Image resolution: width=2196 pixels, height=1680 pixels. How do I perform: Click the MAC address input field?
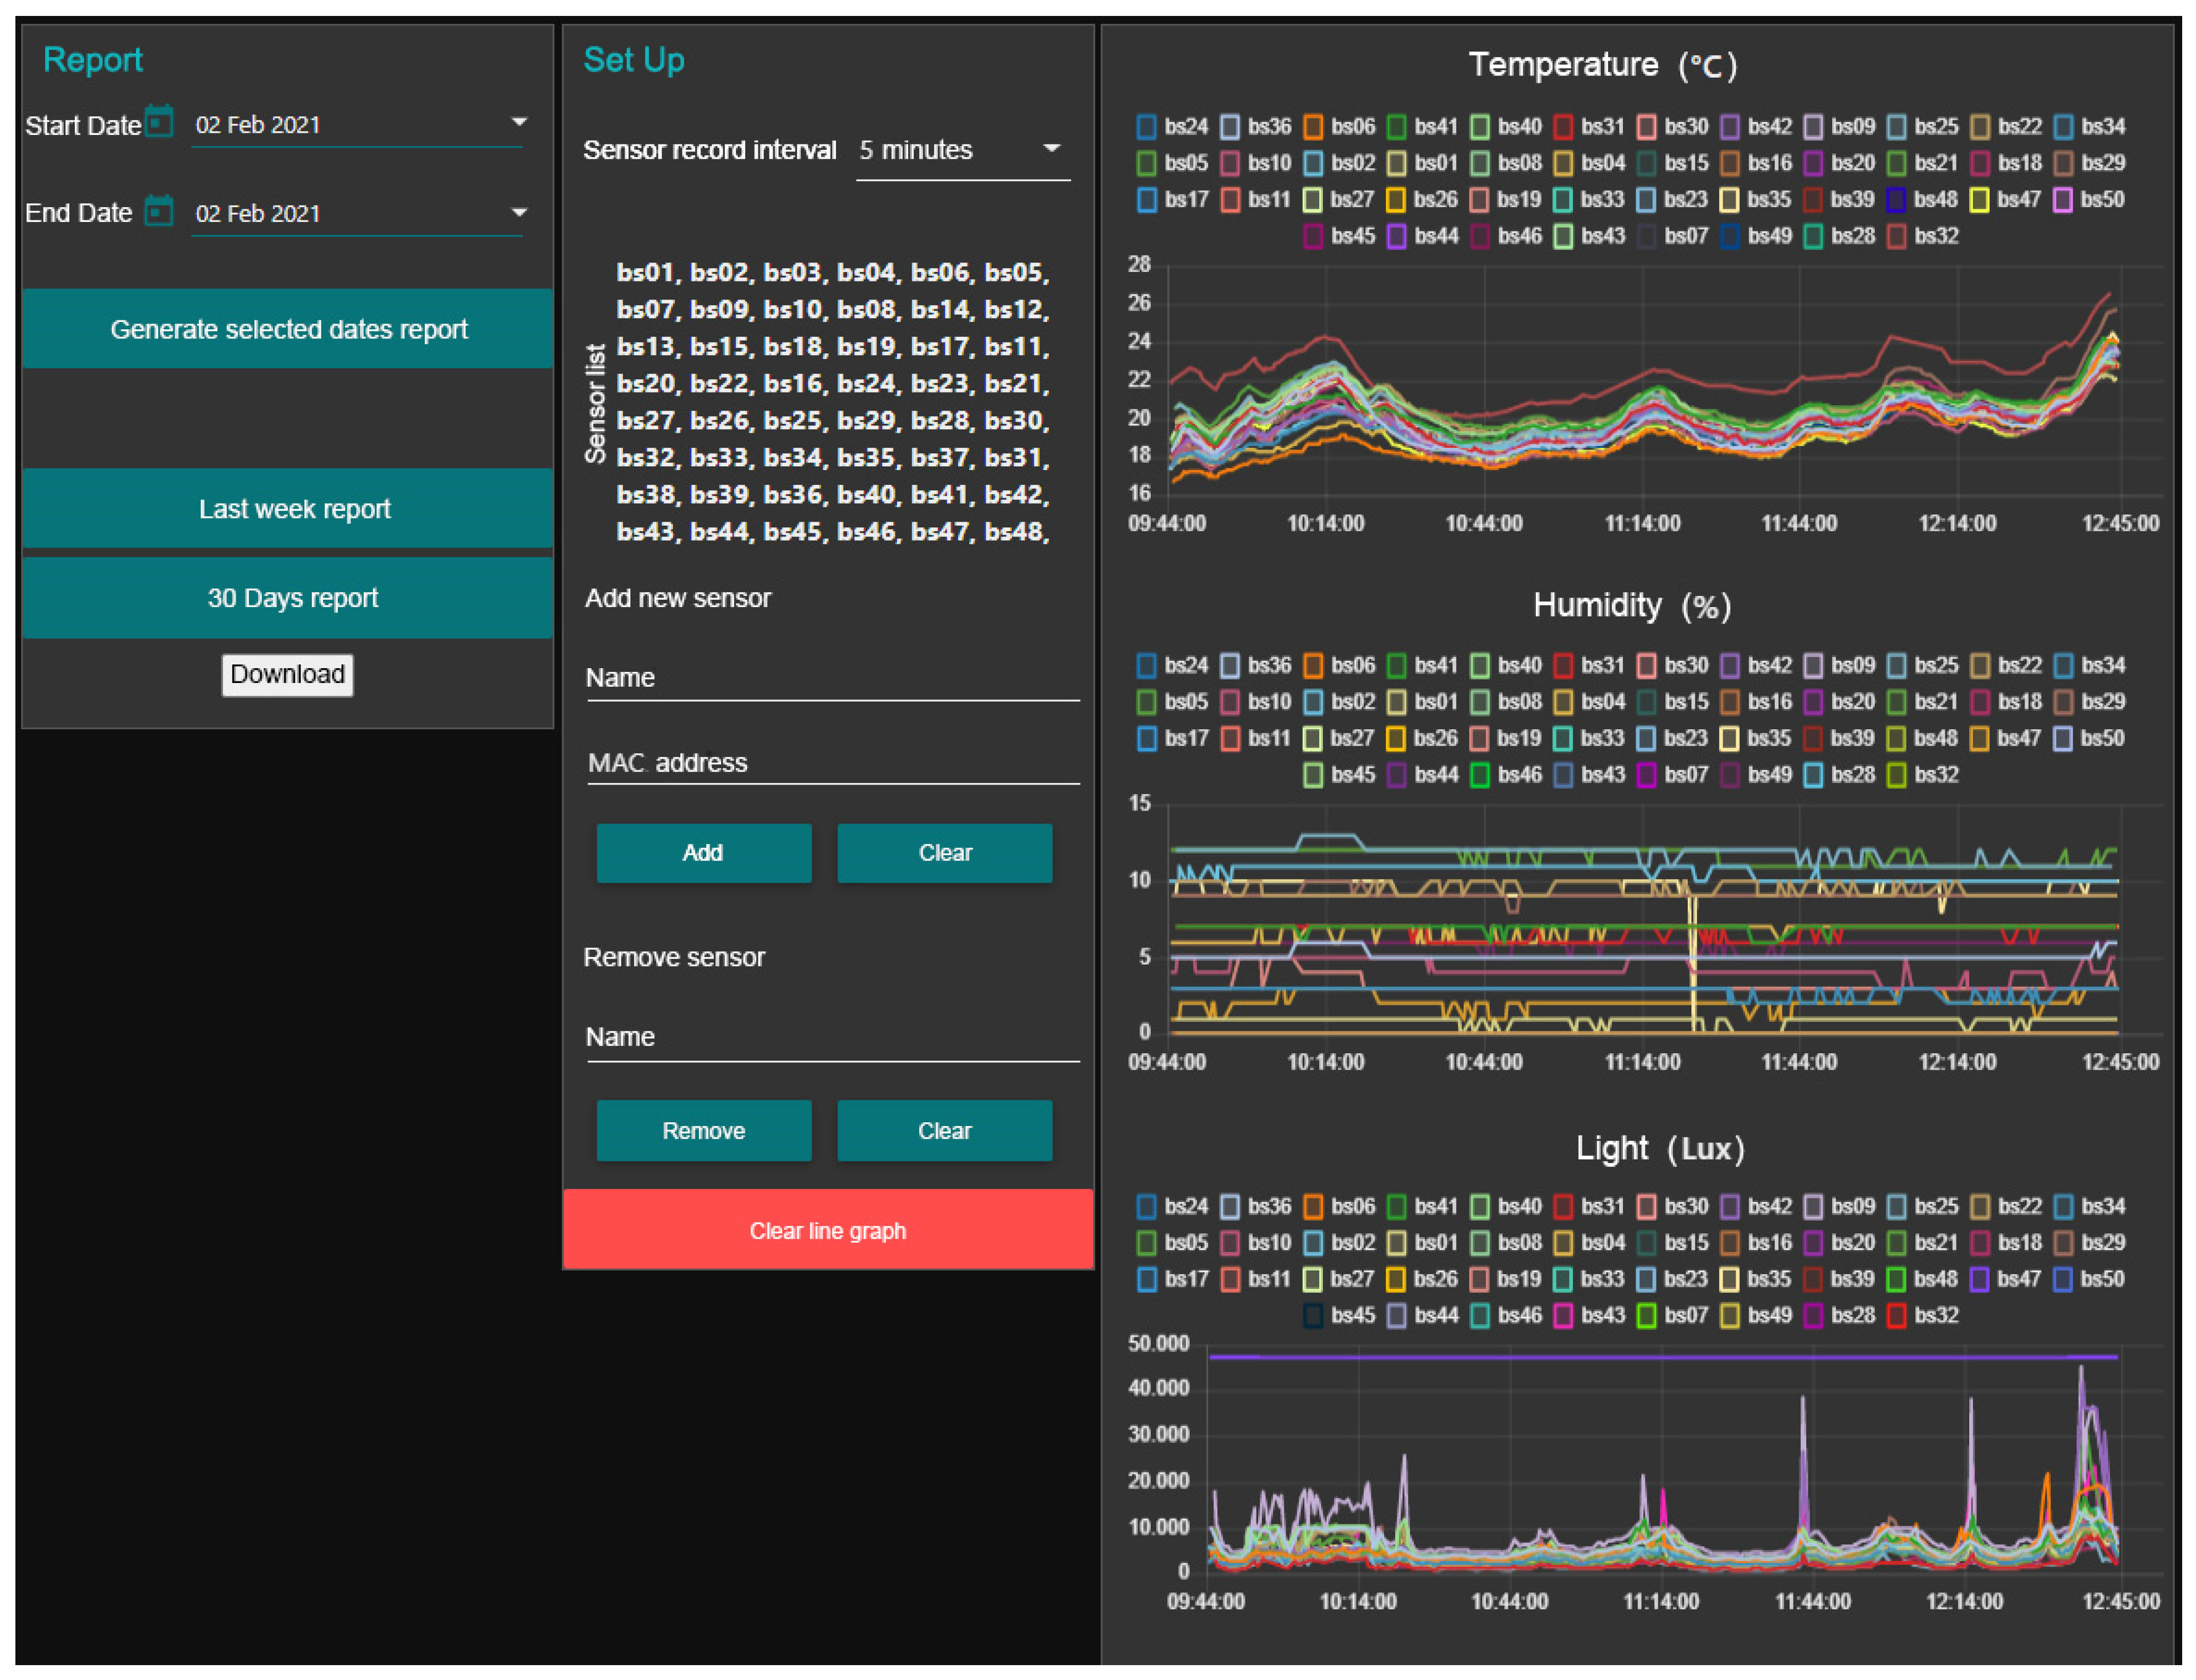(832, 764)
